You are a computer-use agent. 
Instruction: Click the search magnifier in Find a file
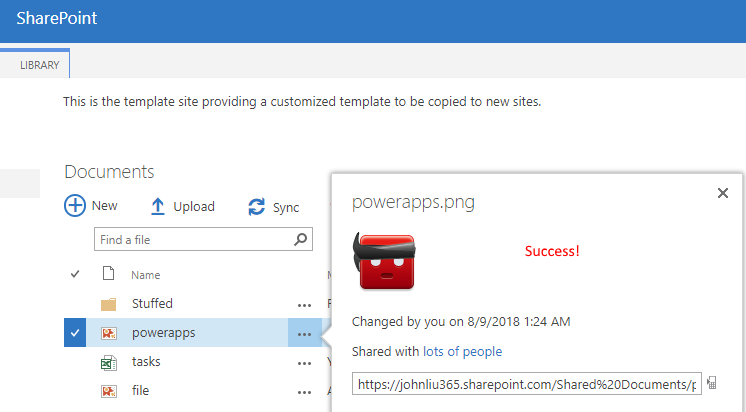tap(300, 240)
